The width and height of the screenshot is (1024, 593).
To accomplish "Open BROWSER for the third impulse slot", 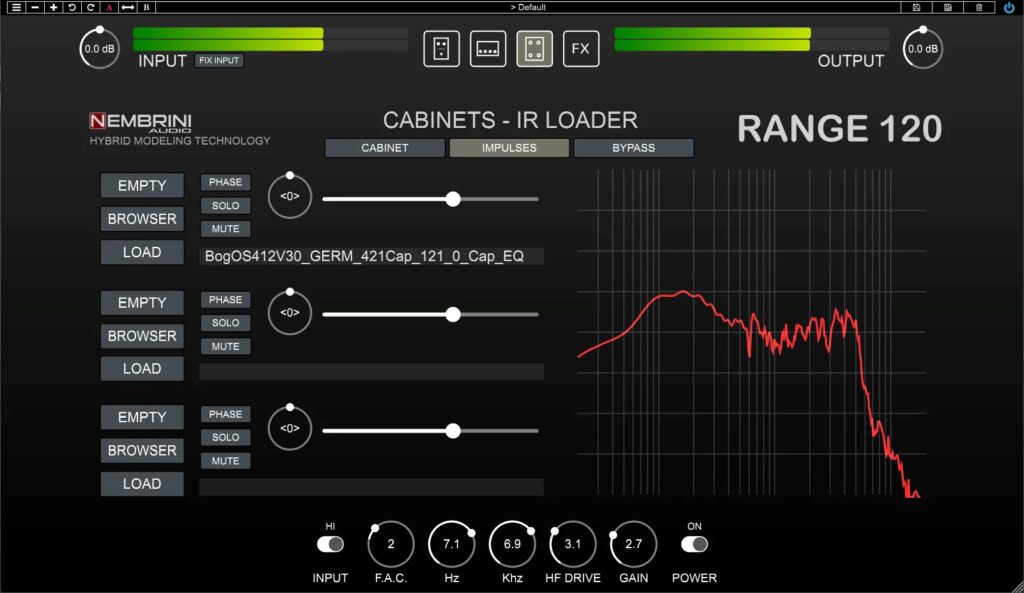I will [142, 451].
